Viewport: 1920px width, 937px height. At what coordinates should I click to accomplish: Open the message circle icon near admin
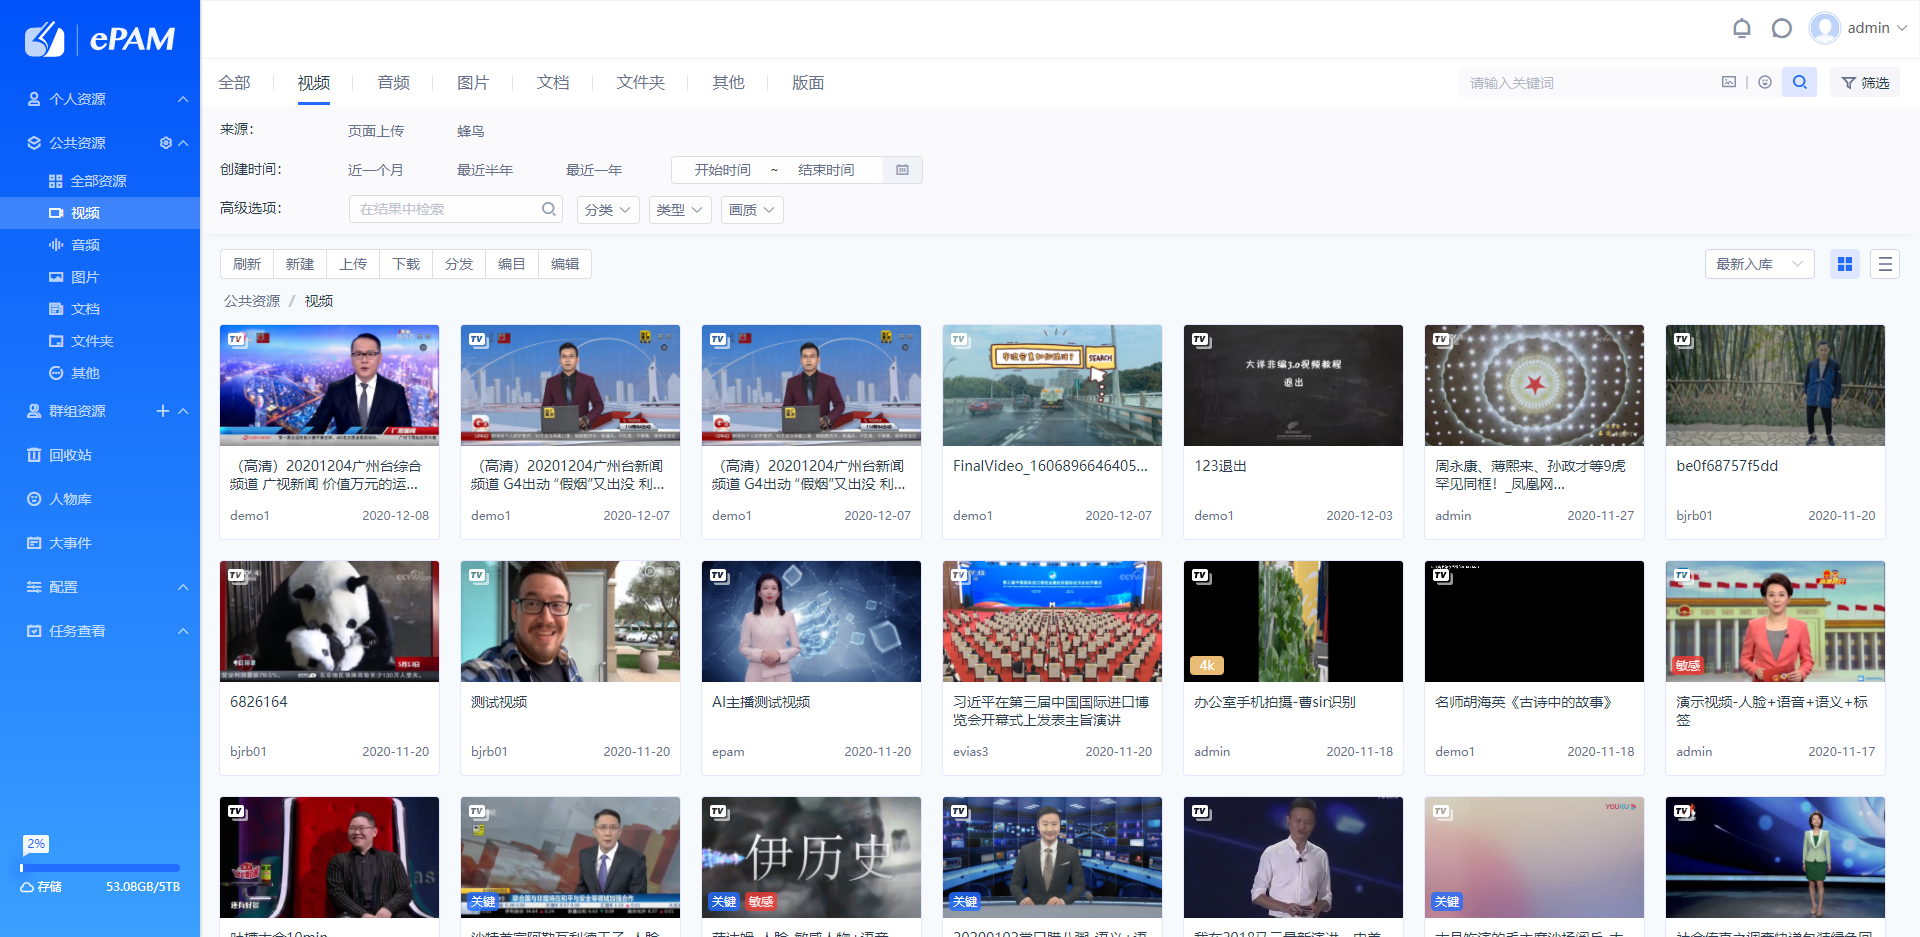pyautogui.click(x=1781, y=28)
